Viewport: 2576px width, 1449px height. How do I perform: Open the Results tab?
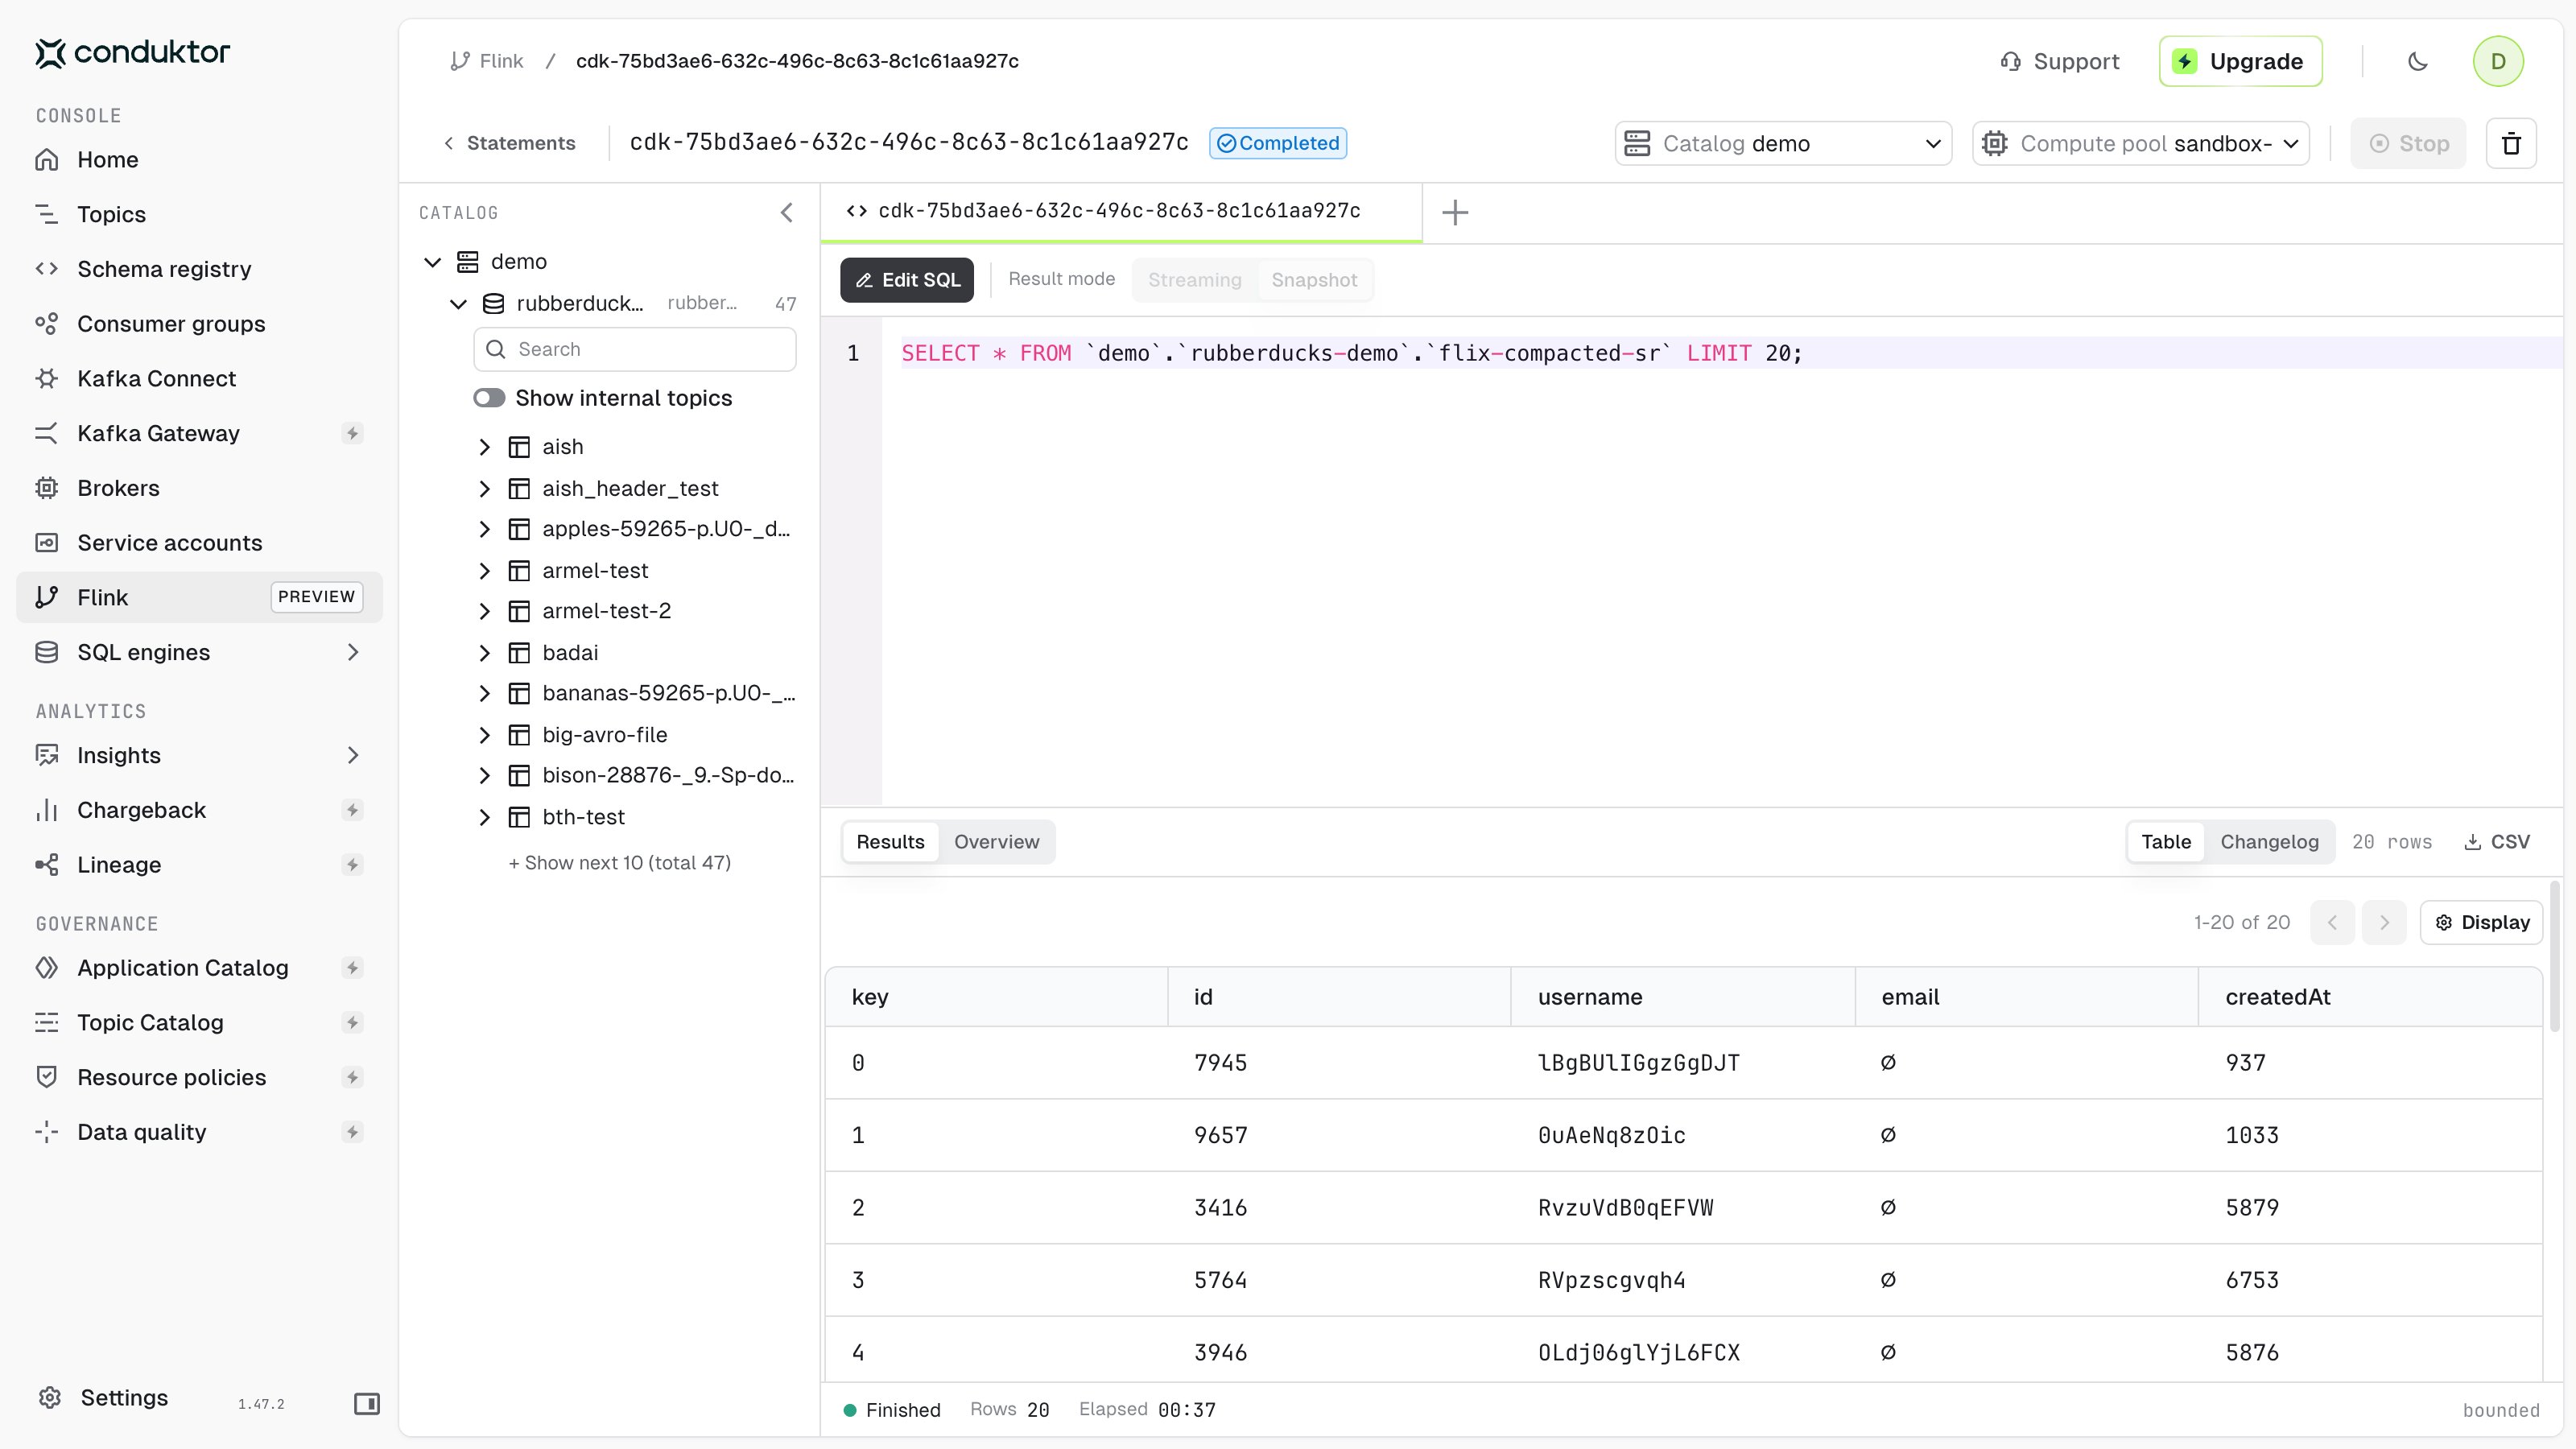pos(890,842)
